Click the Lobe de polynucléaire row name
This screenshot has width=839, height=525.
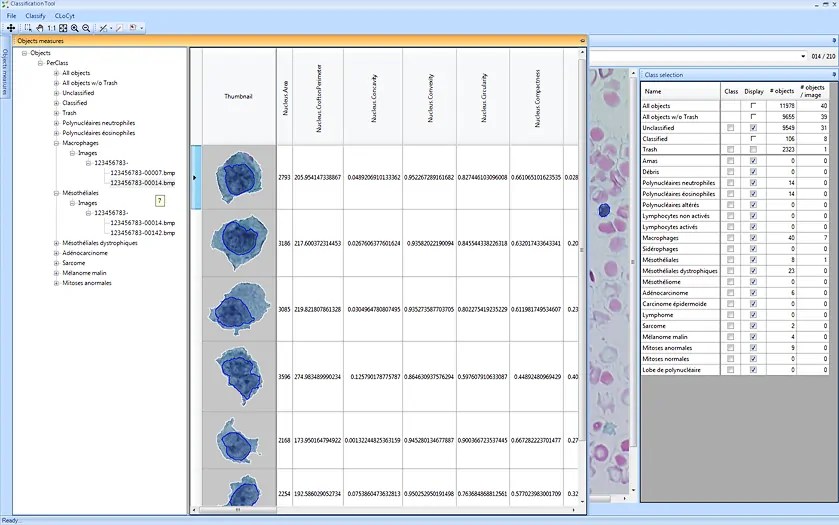[x=671, y=370]
